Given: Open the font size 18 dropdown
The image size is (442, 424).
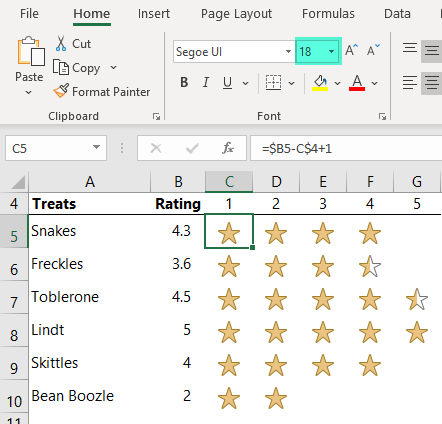Looking at the screenshot, I should 331,51.
